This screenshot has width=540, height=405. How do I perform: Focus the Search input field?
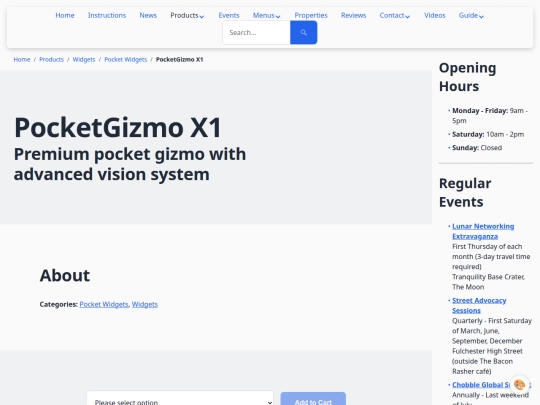pyautogui.click(x=257, y=32)
